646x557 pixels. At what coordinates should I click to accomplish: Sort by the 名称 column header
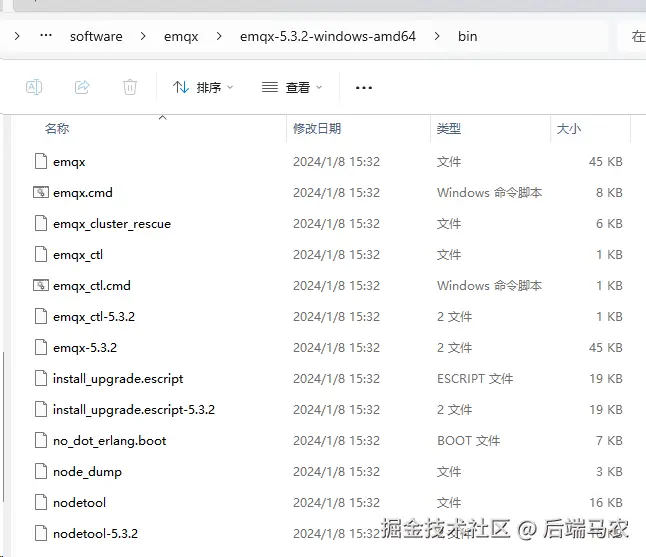pos(57,129)
